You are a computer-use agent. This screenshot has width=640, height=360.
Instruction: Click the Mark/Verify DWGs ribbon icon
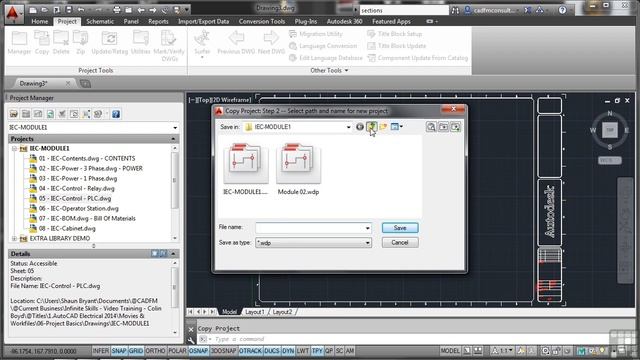pyautogui.click(x=169, y=46)
